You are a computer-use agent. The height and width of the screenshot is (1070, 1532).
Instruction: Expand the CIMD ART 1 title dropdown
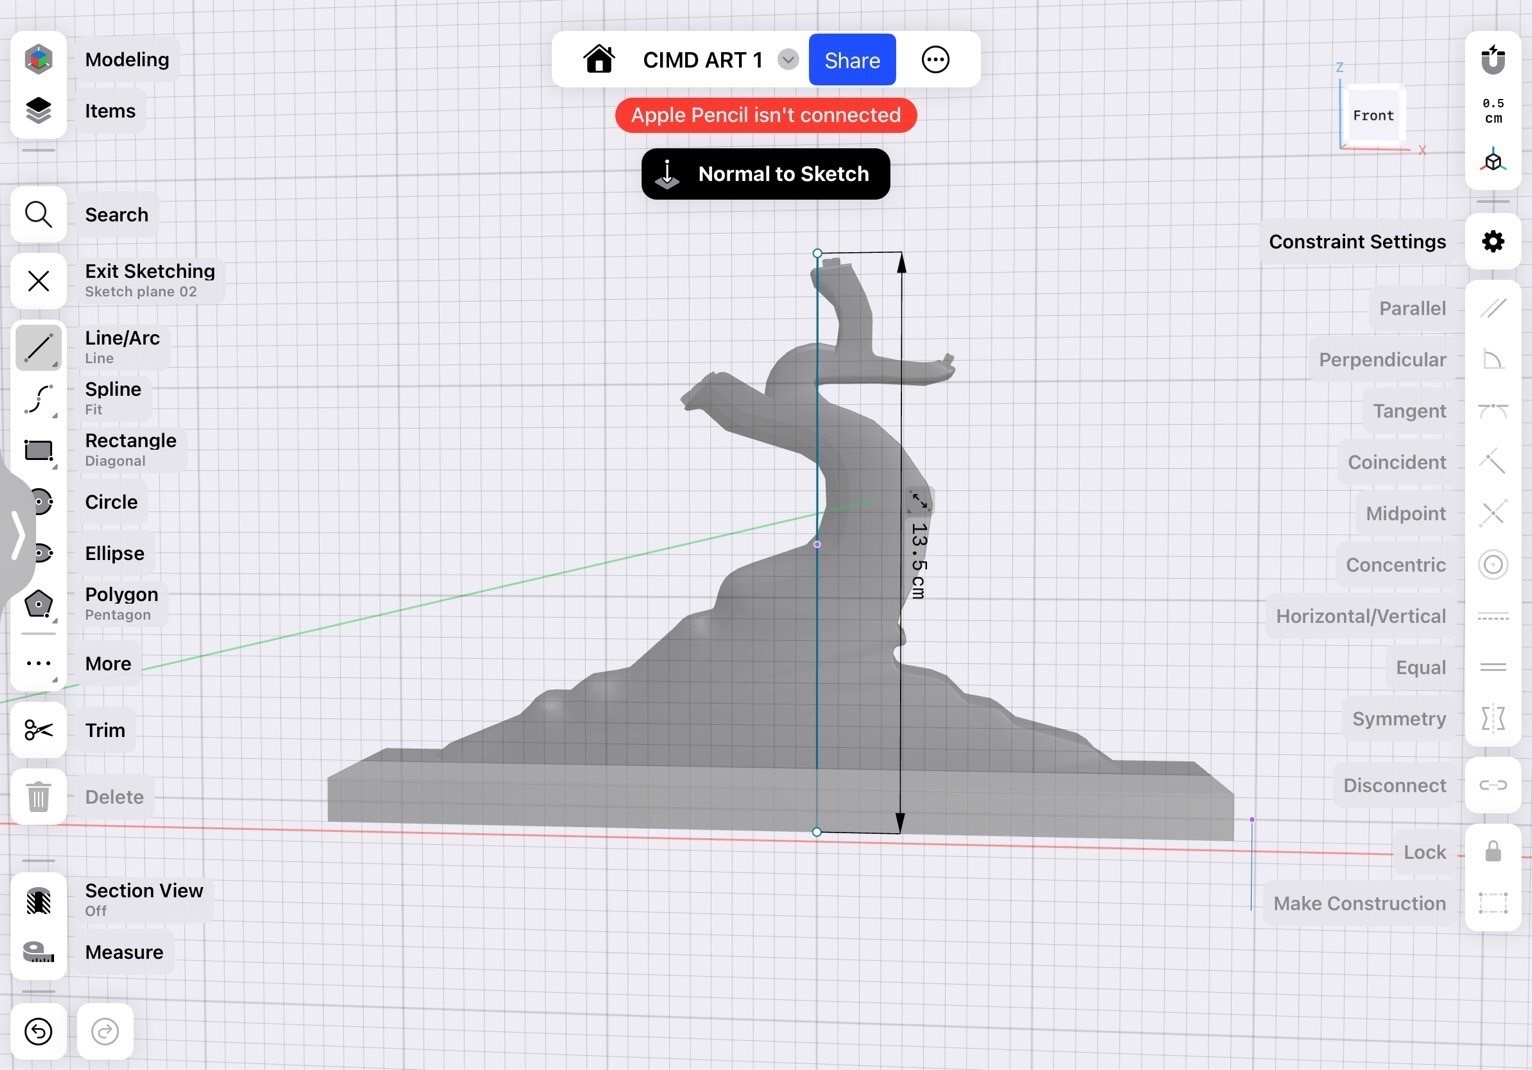pyautogui.click(x=788, y=60)
